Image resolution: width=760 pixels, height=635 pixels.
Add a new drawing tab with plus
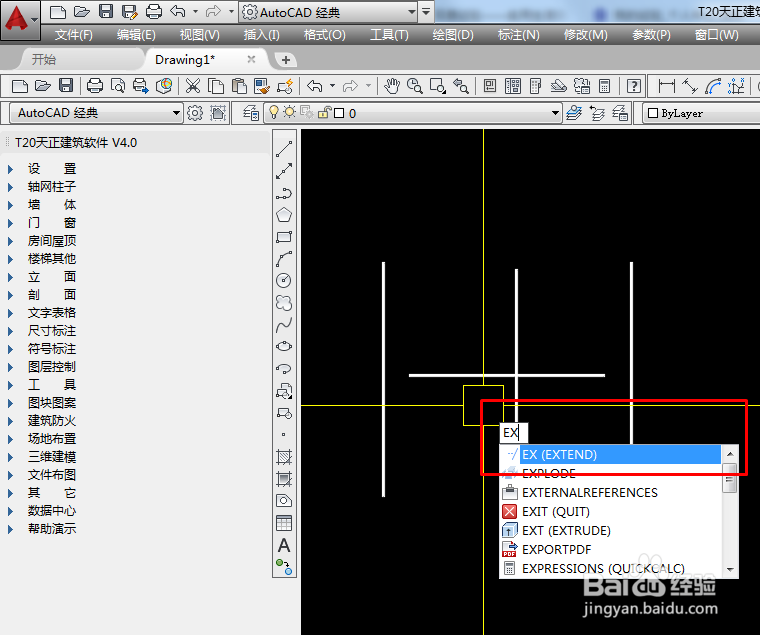click(286, 60)
